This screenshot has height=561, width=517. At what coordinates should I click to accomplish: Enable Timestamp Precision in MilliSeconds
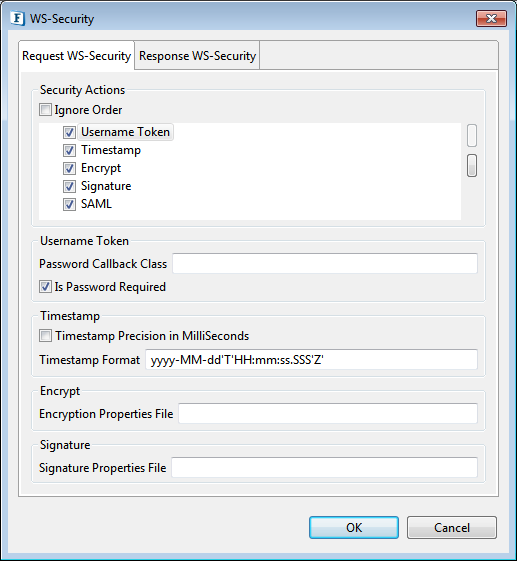pyautogui.click(x=45, y=336)
